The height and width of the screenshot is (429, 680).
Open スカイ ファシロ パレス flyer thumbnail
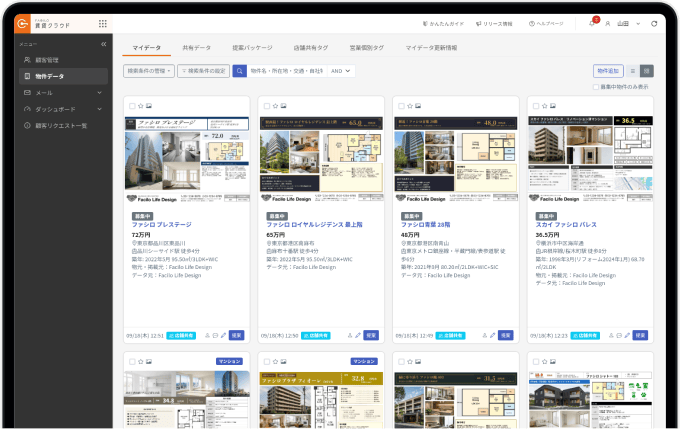tap(590, 159)
